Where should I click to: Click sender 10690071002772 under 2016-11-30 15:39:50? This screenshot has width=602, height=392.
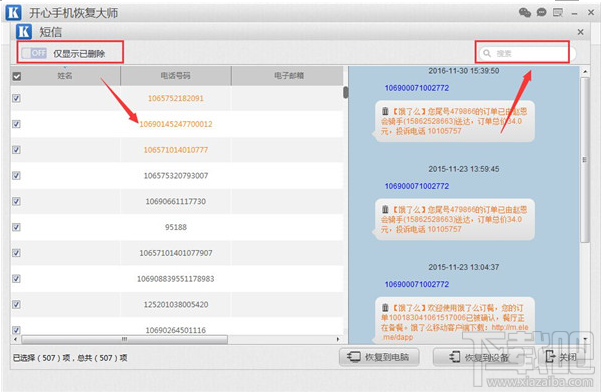coord(417,88)
